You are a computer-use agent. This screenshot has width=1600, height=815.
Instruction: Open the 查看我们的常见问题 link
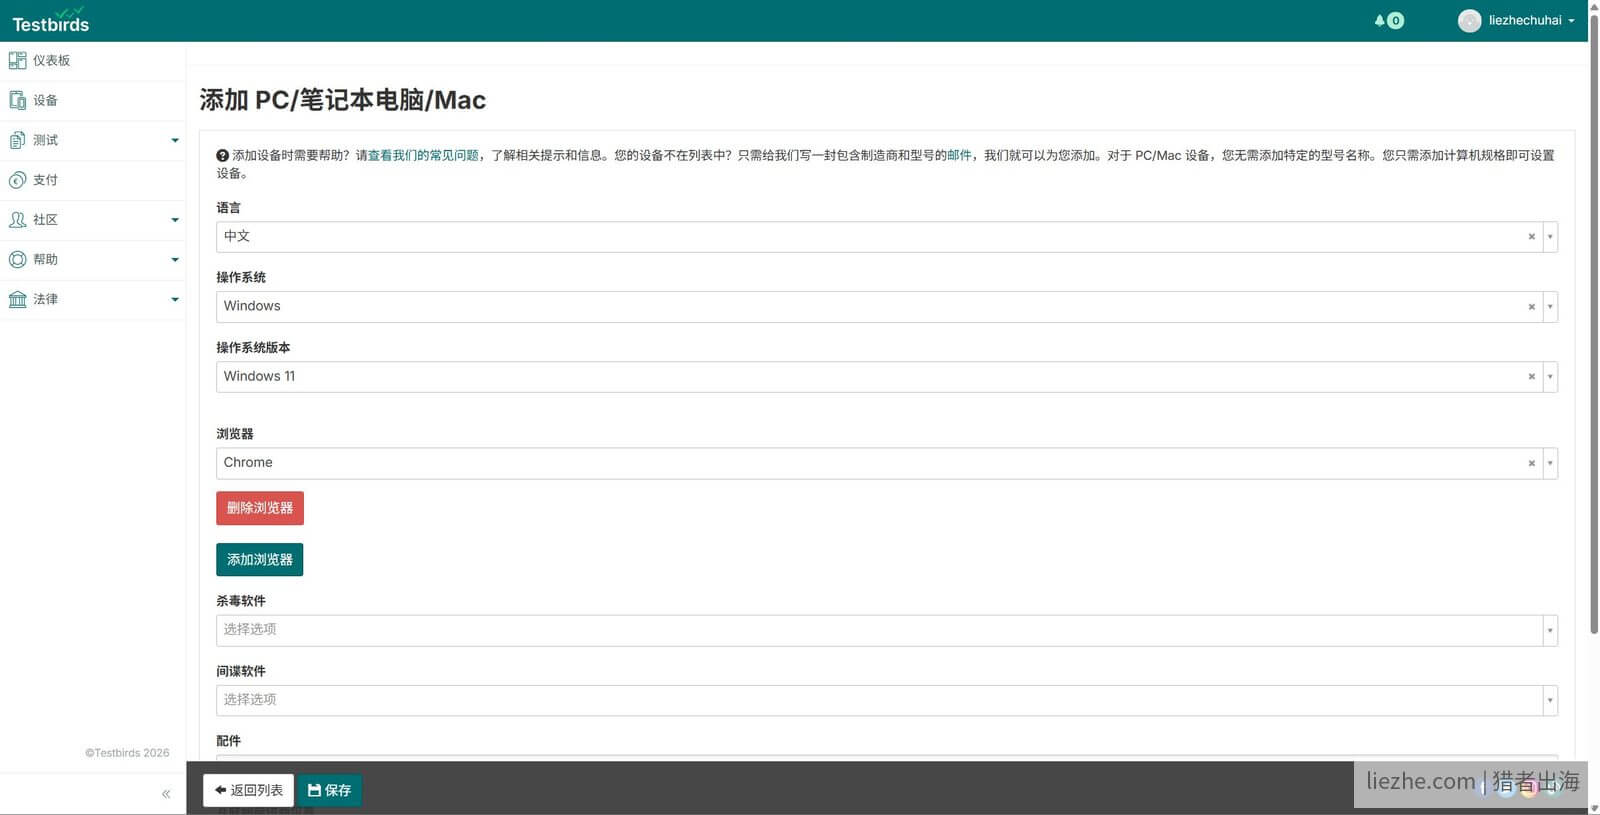pyautogui.click(x=423, y=155)
